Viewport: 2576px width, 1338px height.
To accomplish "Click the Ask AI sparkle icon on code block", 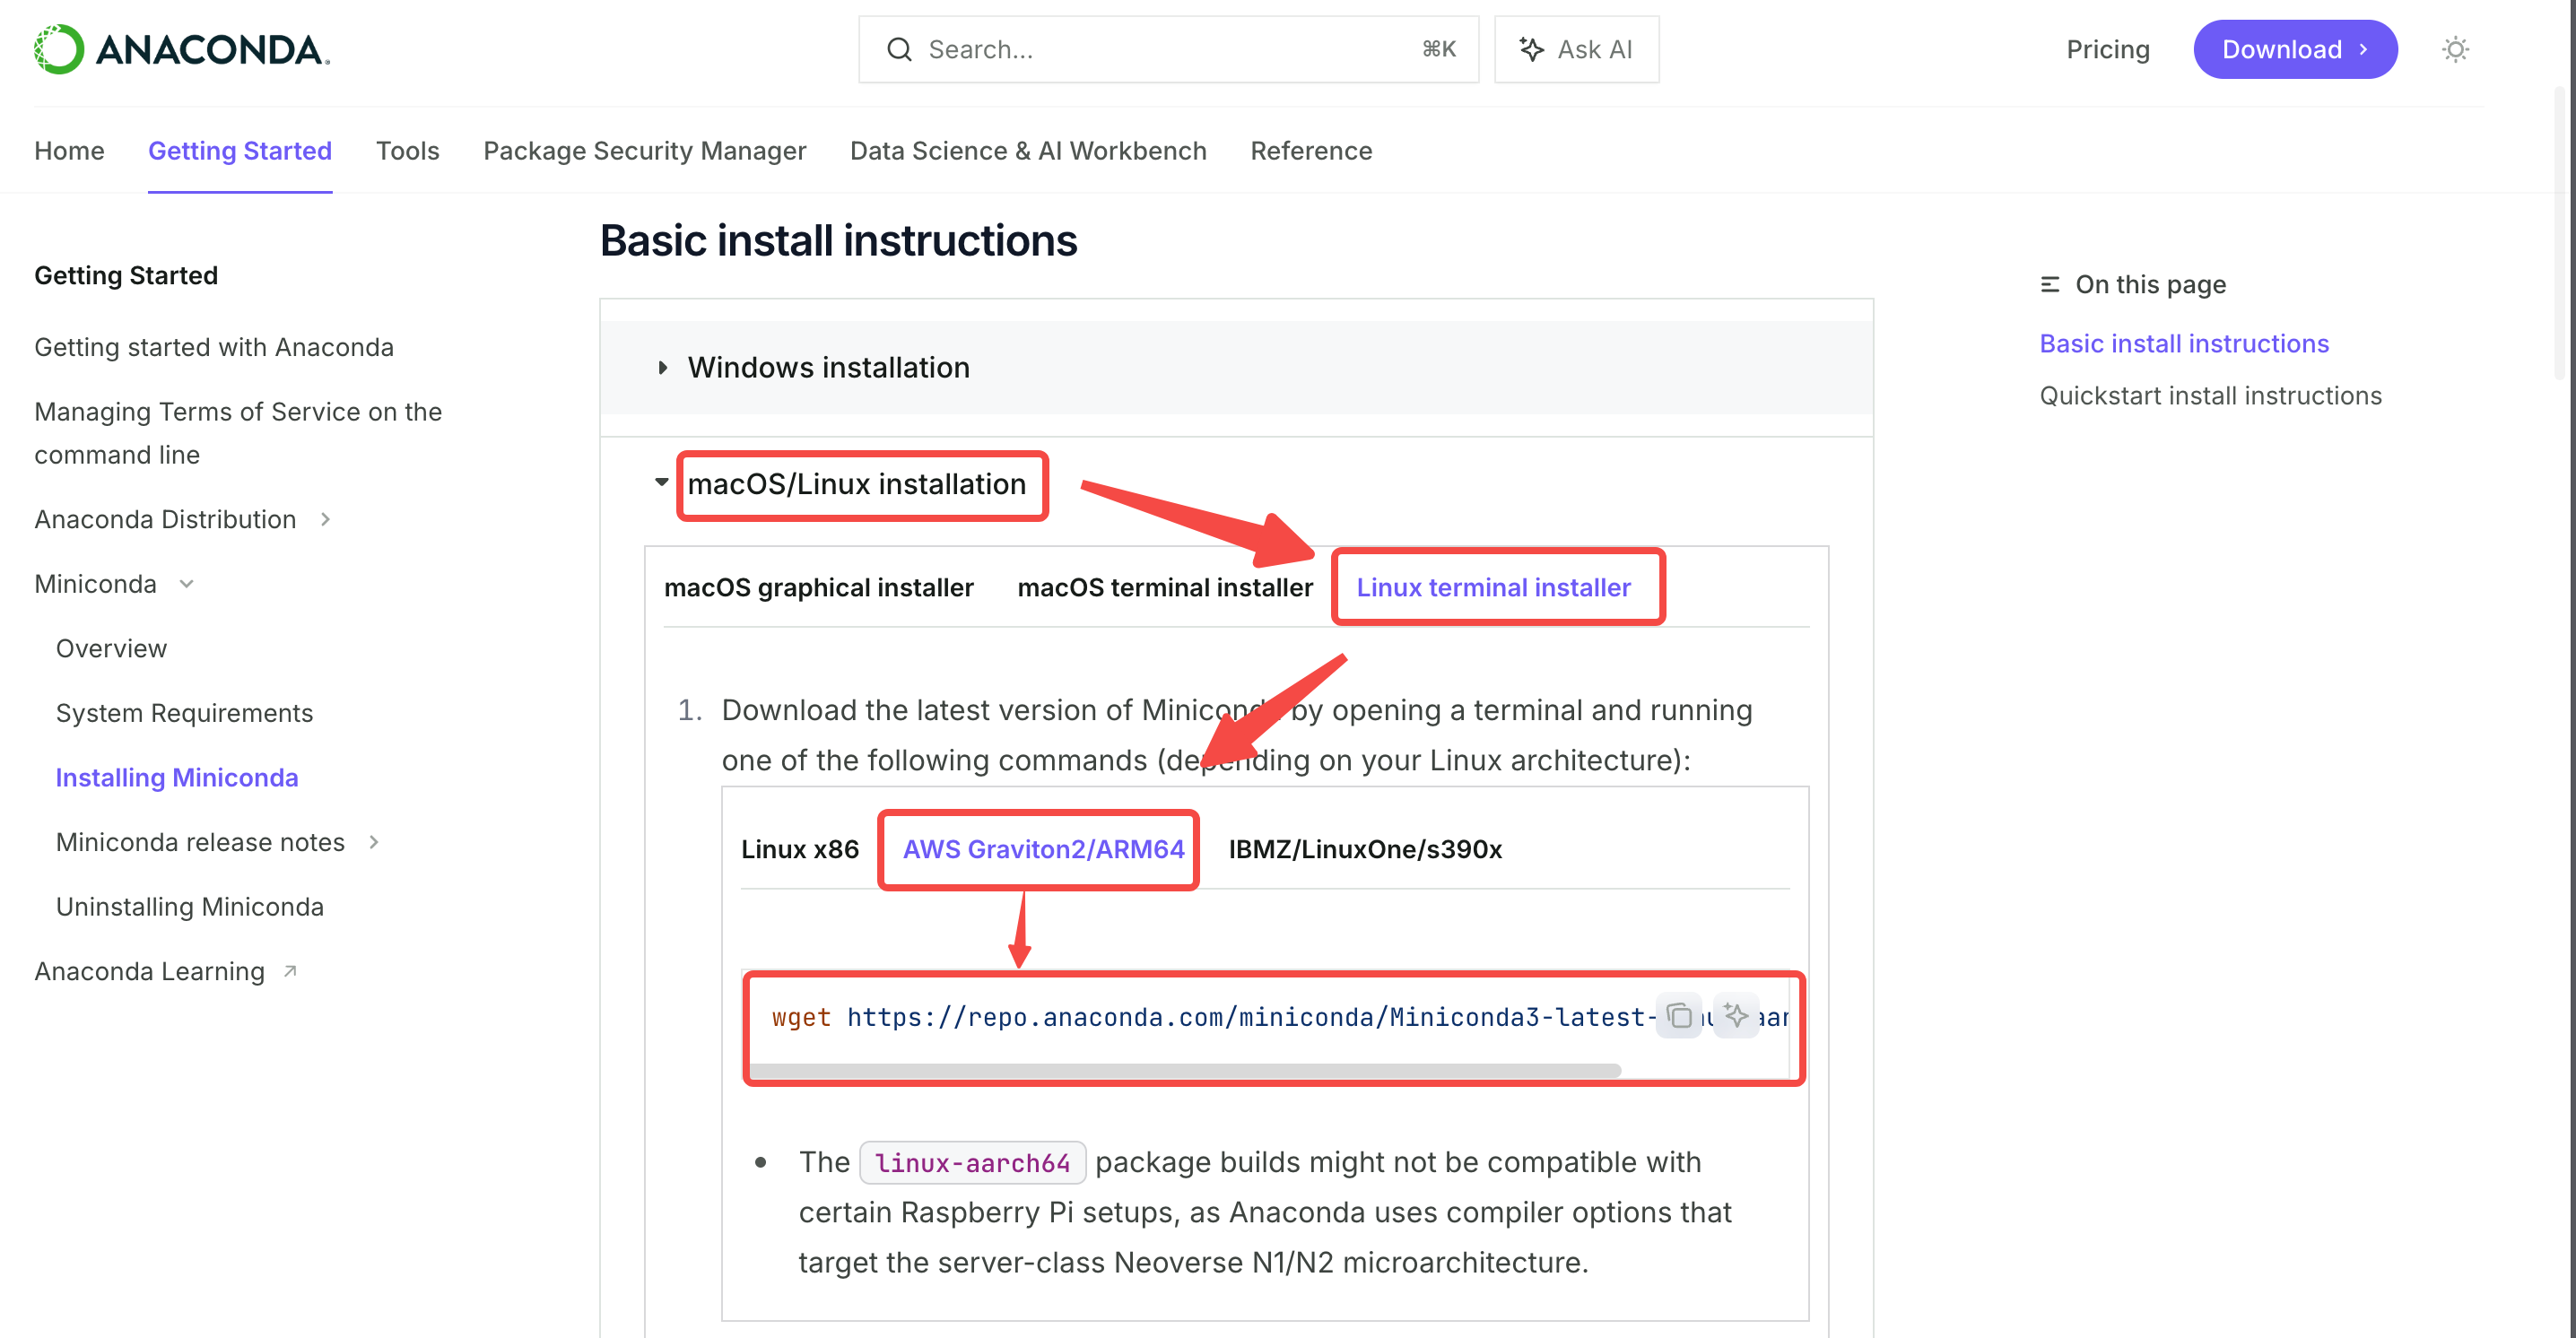I will click(x=1736, y=1016).
